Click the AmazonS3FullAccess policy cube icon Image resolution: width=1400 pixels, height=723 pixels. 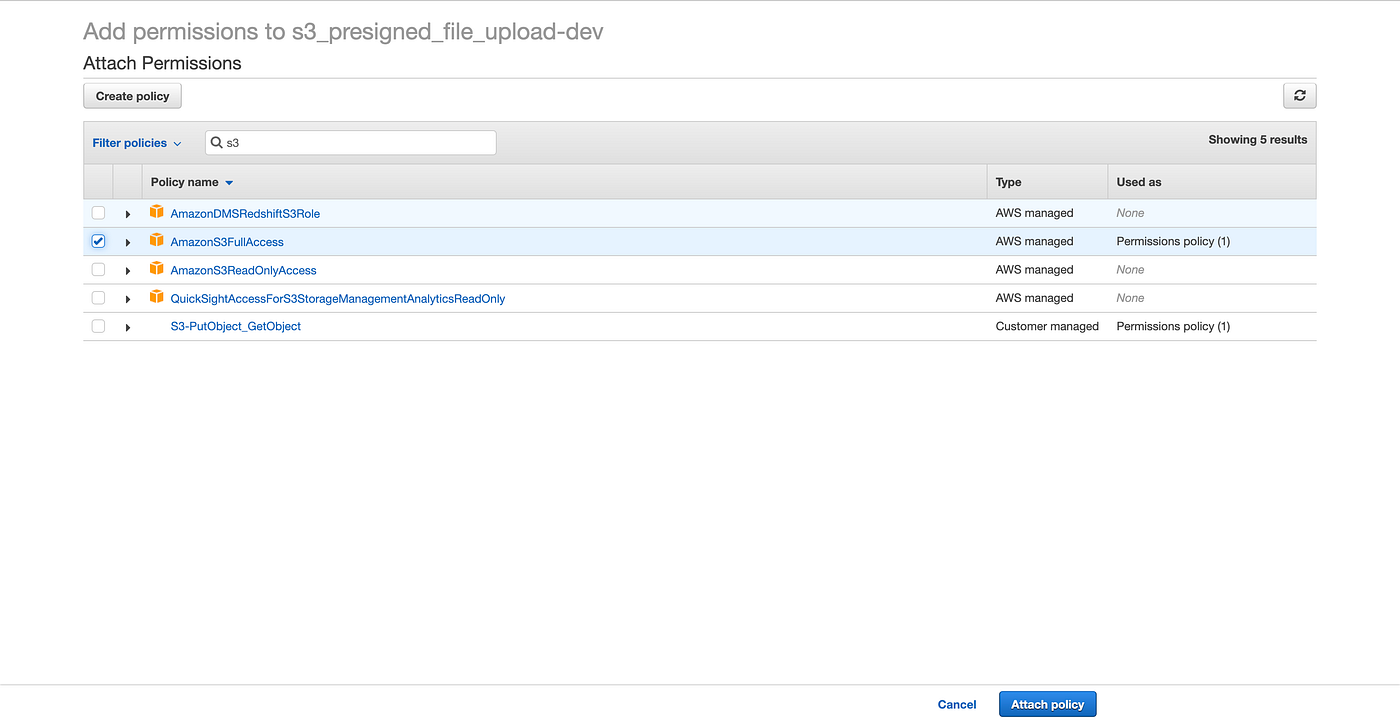pyautogui.click(x=157, y=241)
